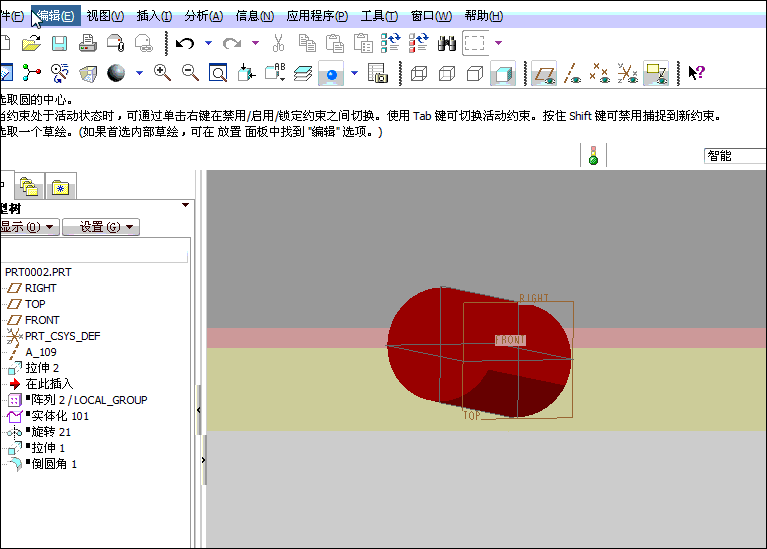Click the Paste Special icon
Image resolution: width=767 pixels, height=549 pixels.
pos(363,43)
